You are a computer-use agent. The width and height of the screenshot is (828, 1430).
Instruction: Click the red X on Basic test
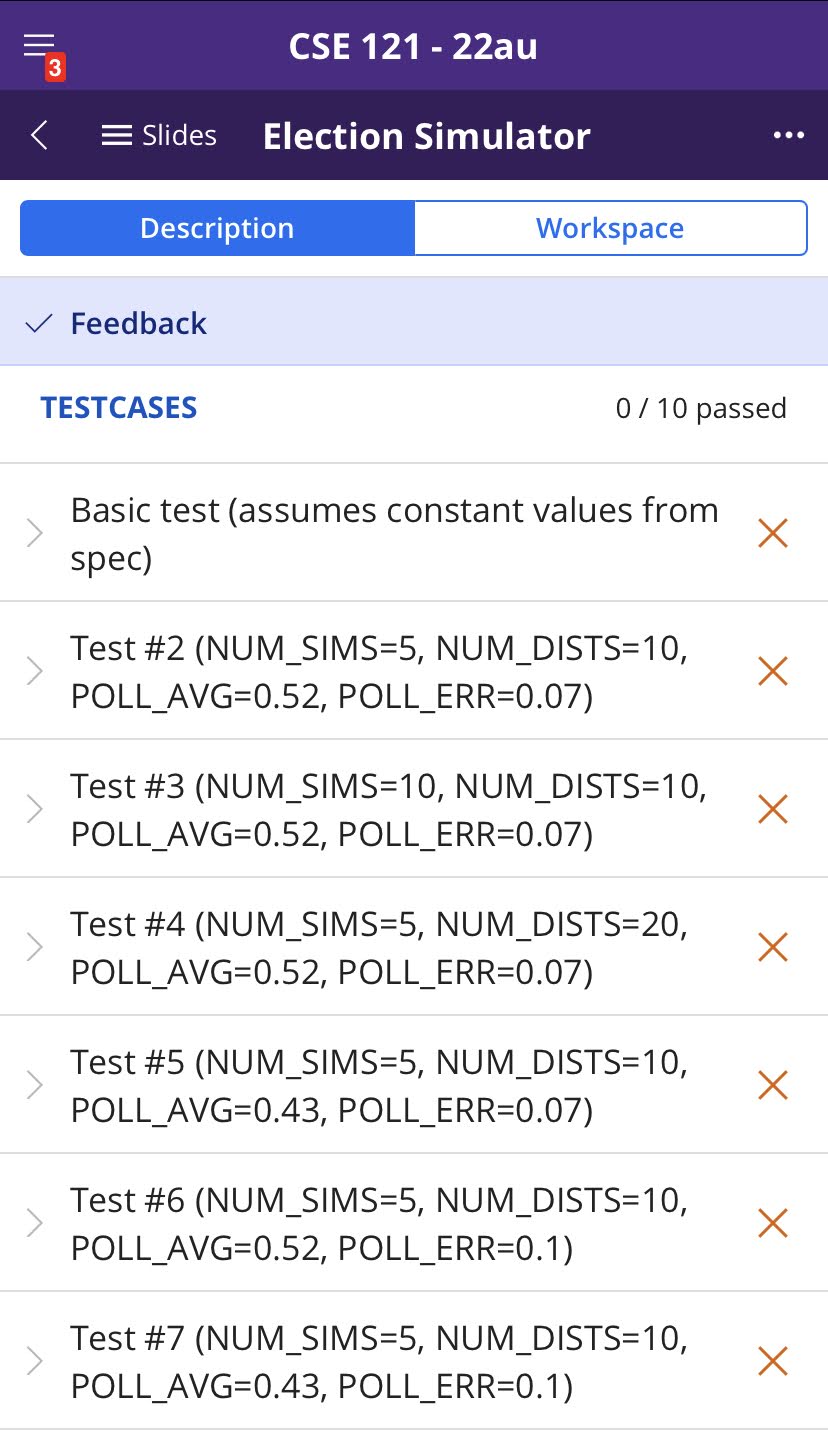[773, 533]
